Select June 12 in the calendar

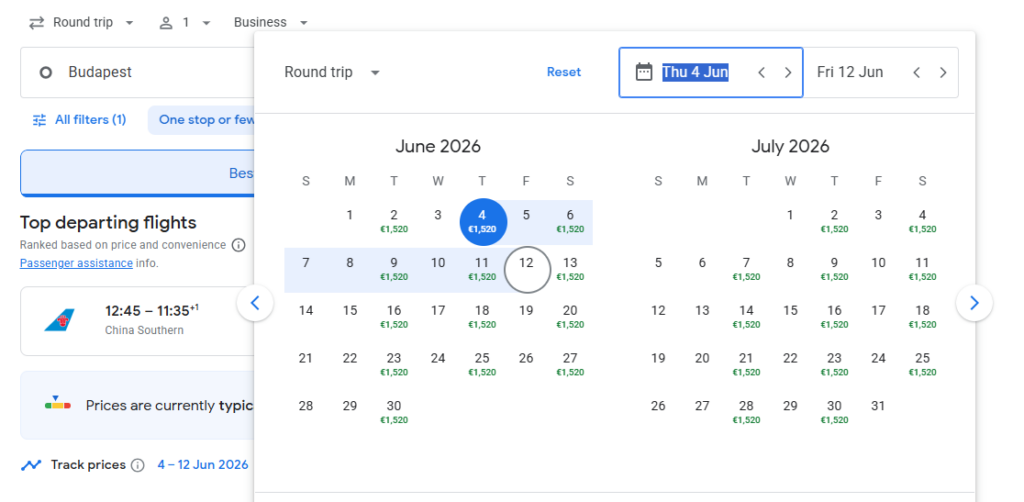point(526,270)
